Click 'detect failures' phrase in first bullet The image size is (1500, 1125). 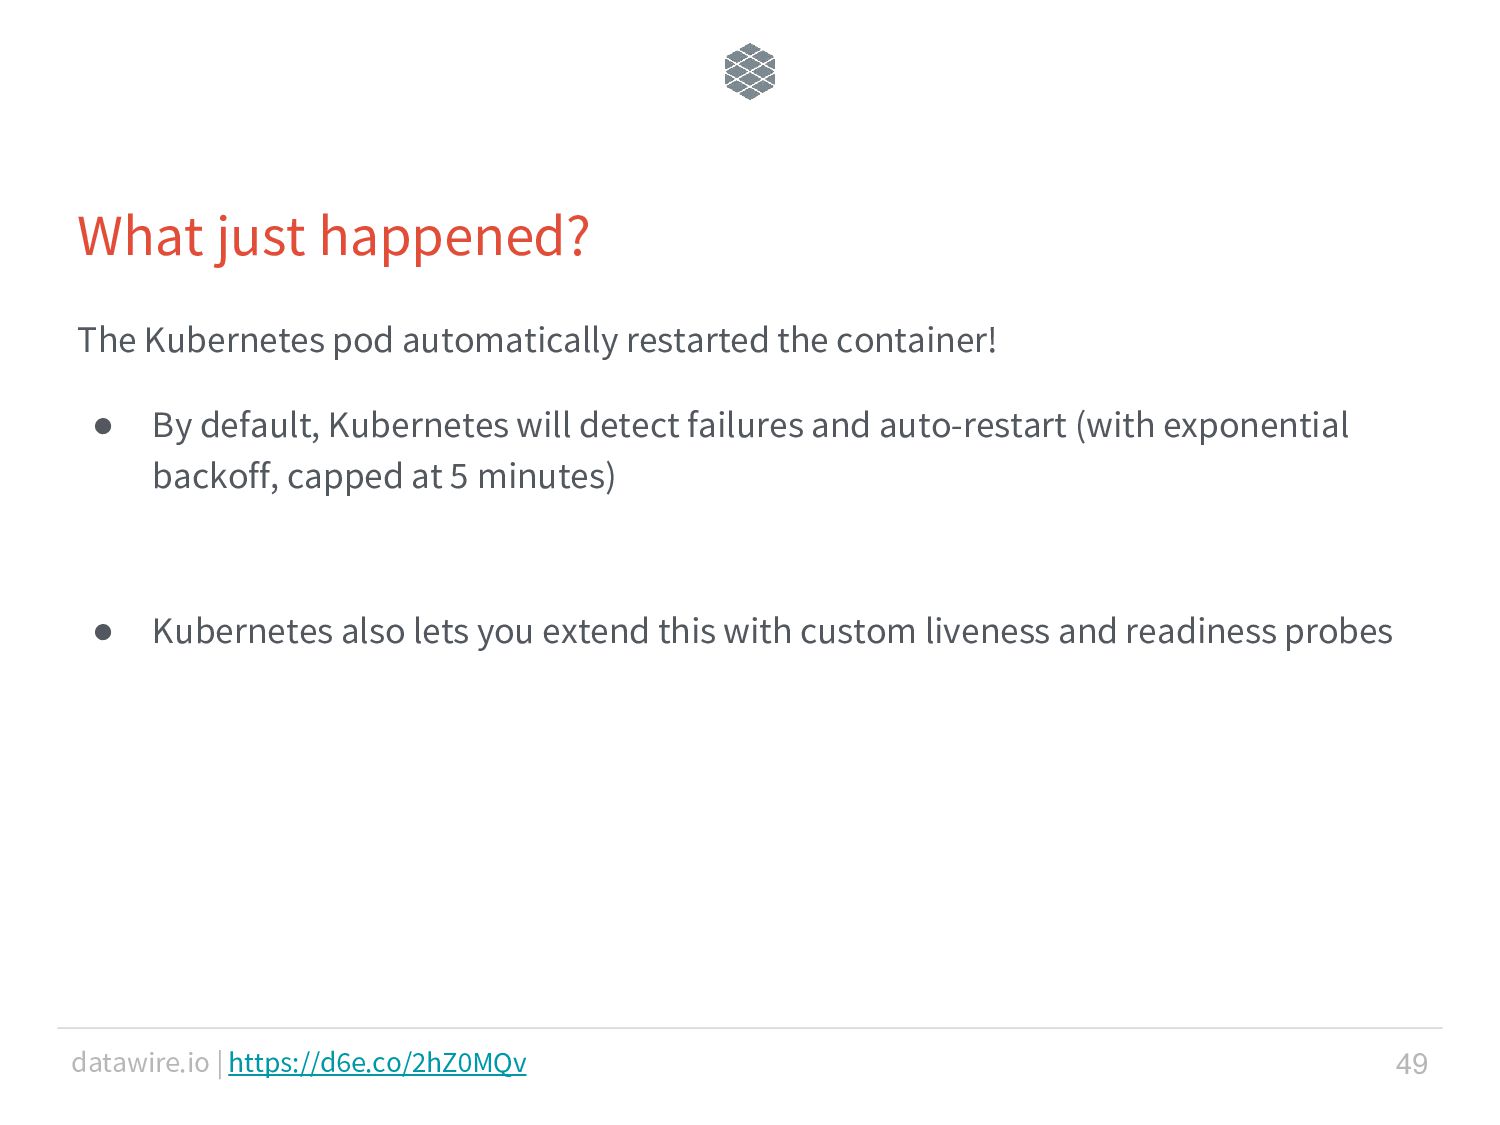point(691,426)
